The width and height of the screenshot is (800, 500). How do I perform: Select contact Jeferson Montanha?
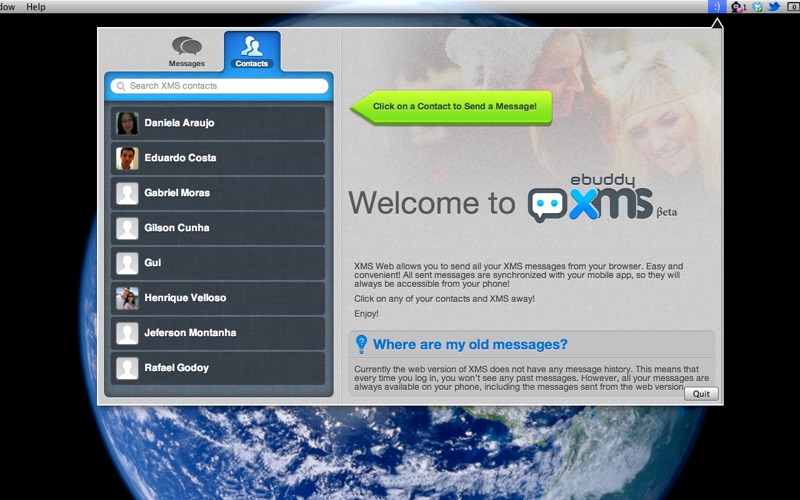(218, 333)
